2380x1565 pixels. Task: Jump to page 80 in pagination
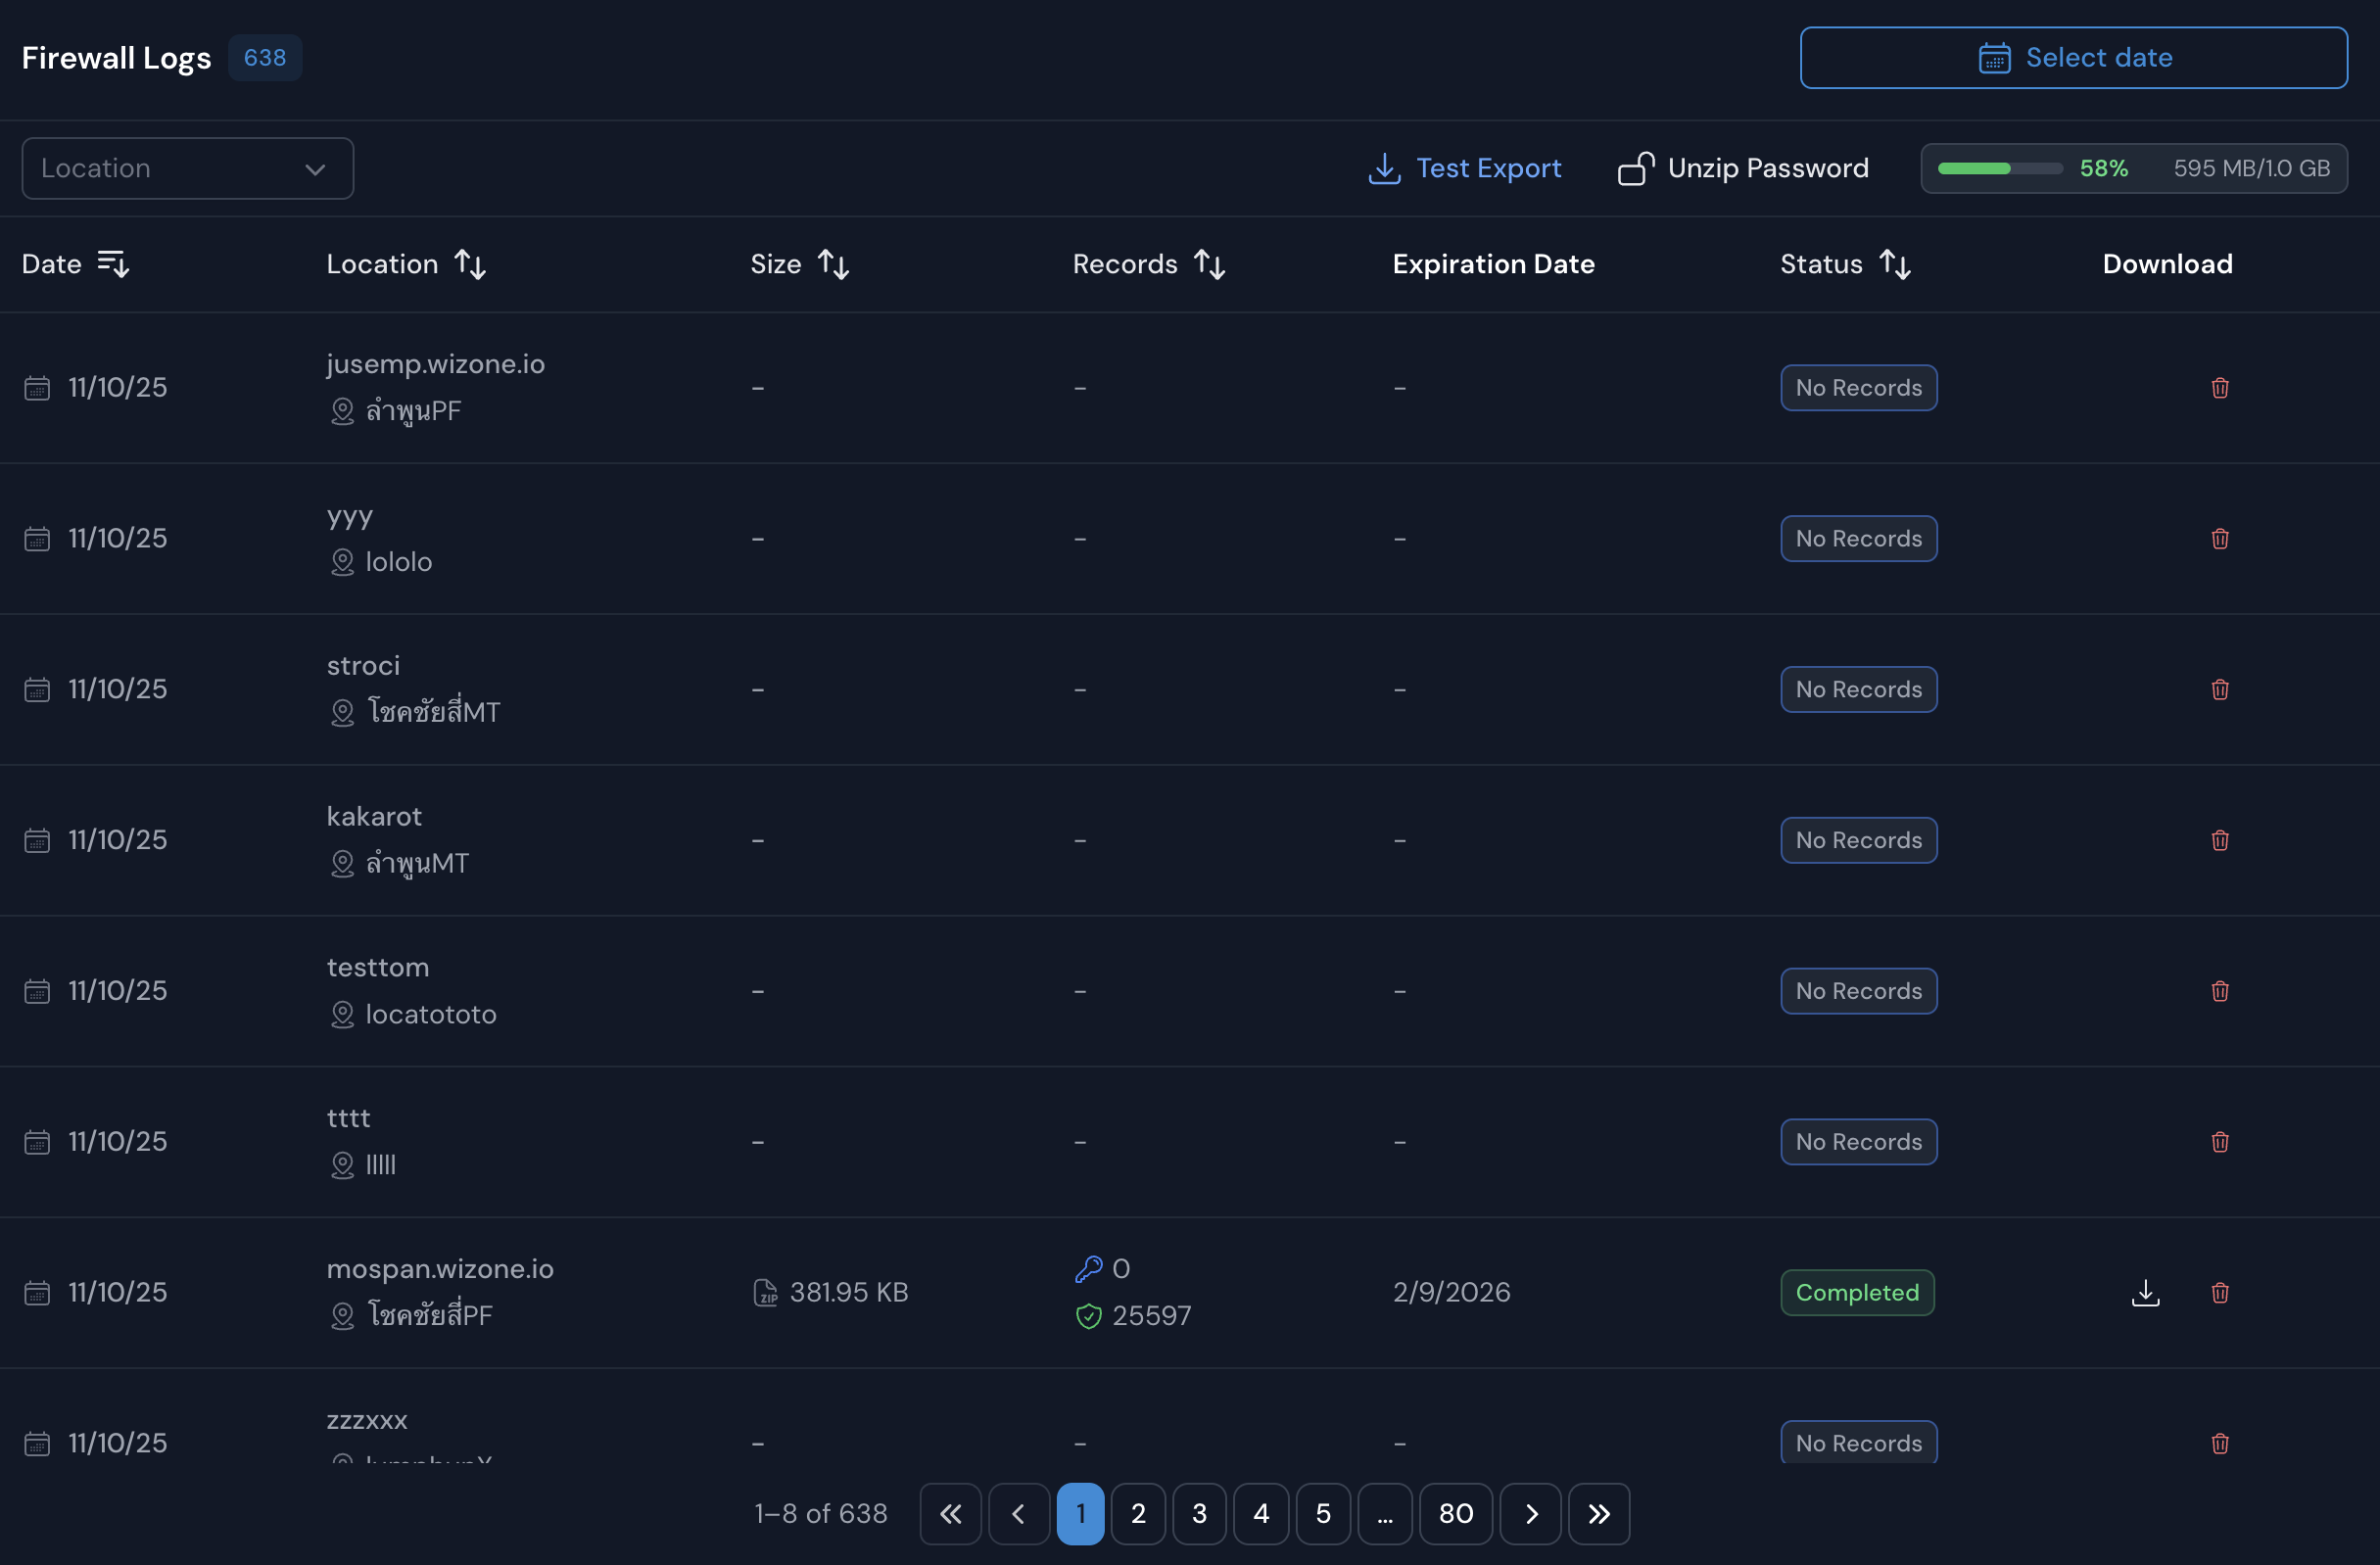tap(1455, 1514)
